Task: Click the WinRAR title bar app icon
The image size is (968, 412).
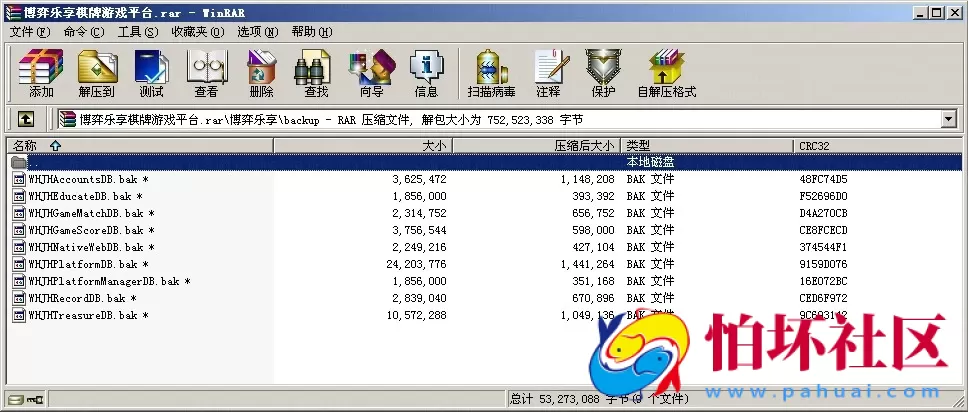Action: pos(13,12)
